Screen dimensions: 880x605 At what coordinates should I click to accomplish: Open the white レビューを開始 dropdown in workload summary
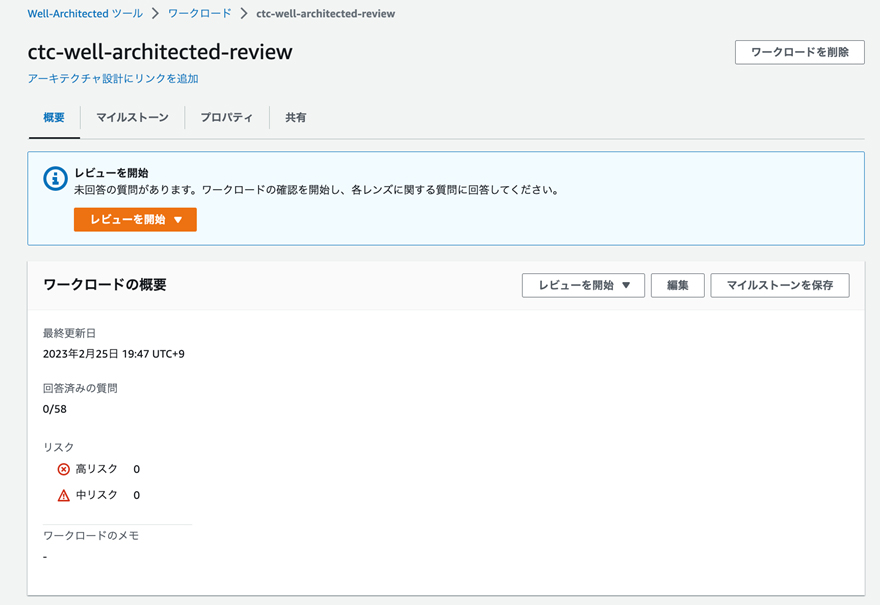tap(583, 285)
